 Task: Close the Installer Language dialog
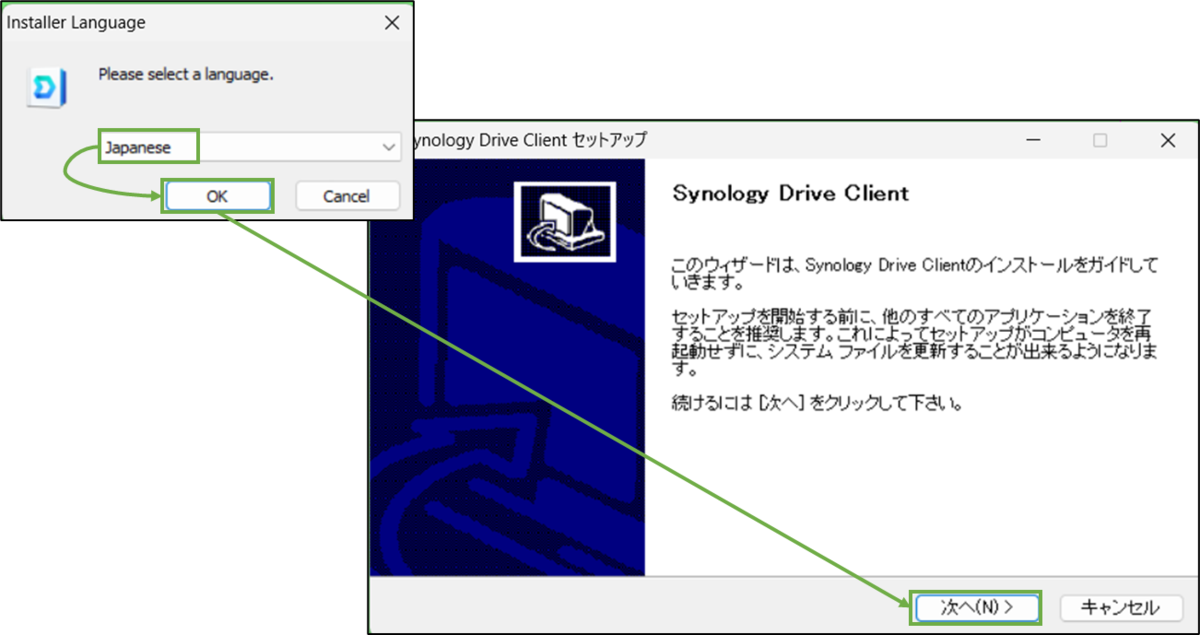pos(391,22)
